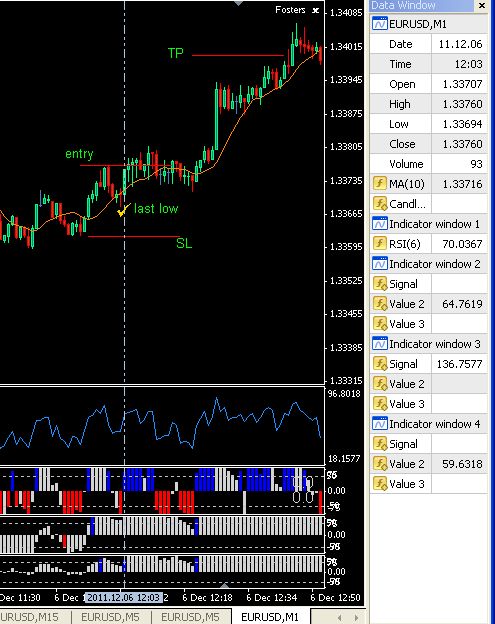Screen dimensions: 495x624
Task: Click the RSI(6) value 70.0367
Action: click(462, 244)
